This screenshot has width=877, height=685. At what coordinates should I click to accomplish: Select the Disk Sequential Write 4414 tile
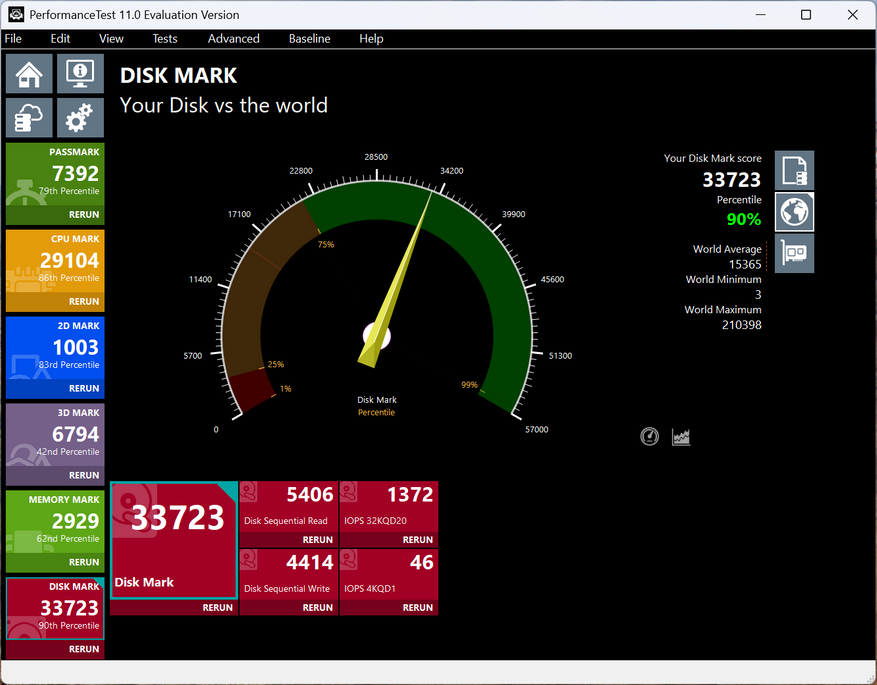tap(289, 574)
